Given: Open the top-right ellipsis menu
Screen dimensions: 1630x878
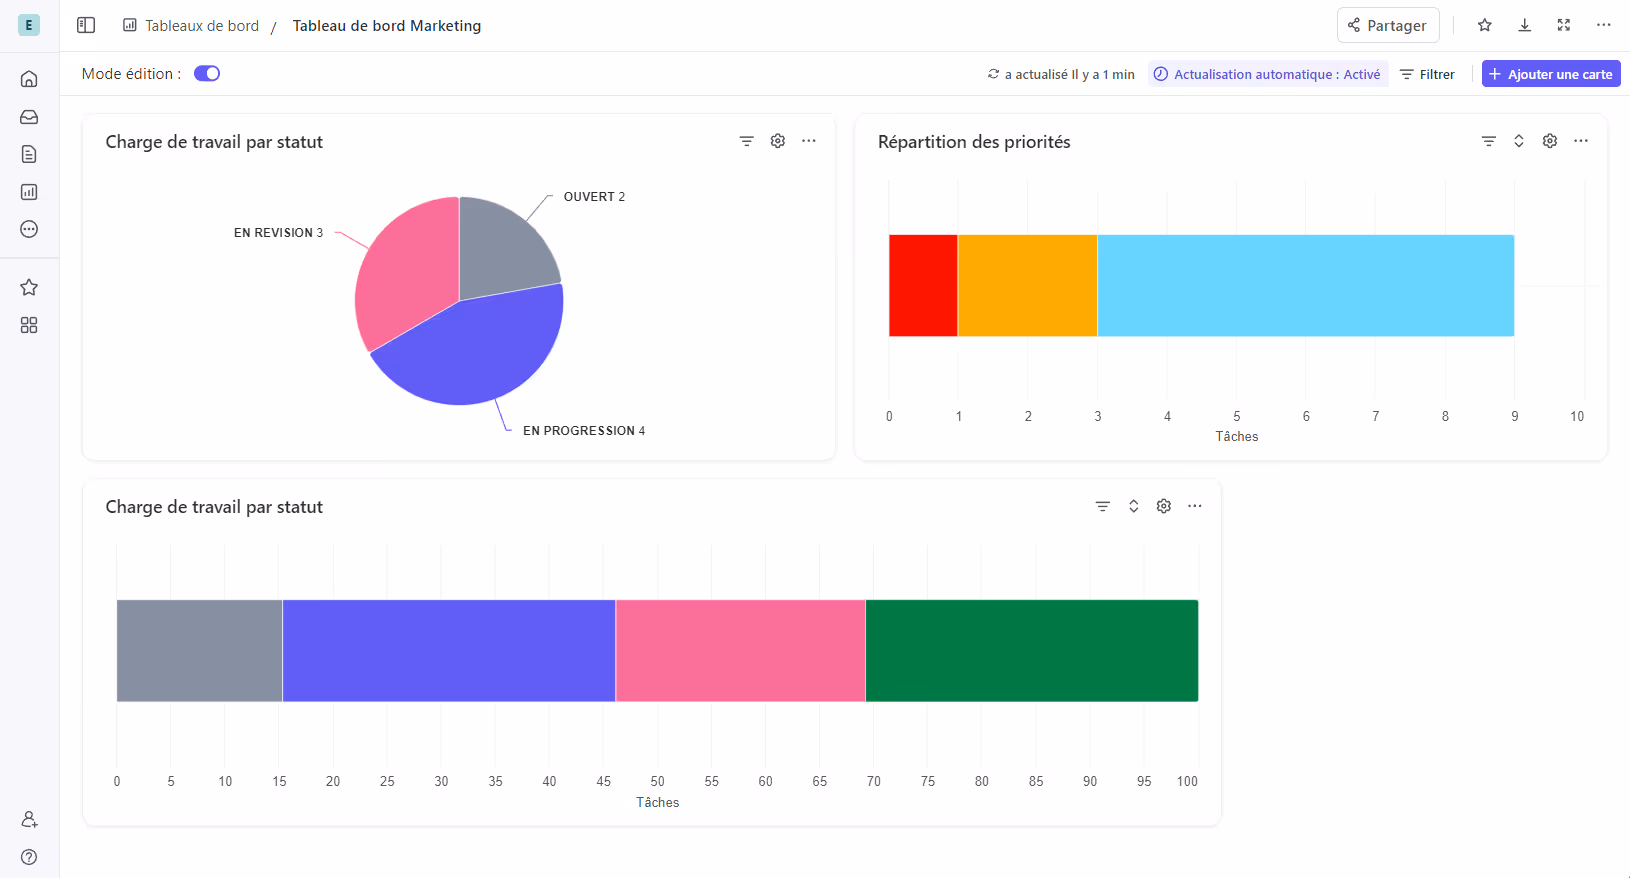Looking at the screenshot, I should pos(1603,25).
